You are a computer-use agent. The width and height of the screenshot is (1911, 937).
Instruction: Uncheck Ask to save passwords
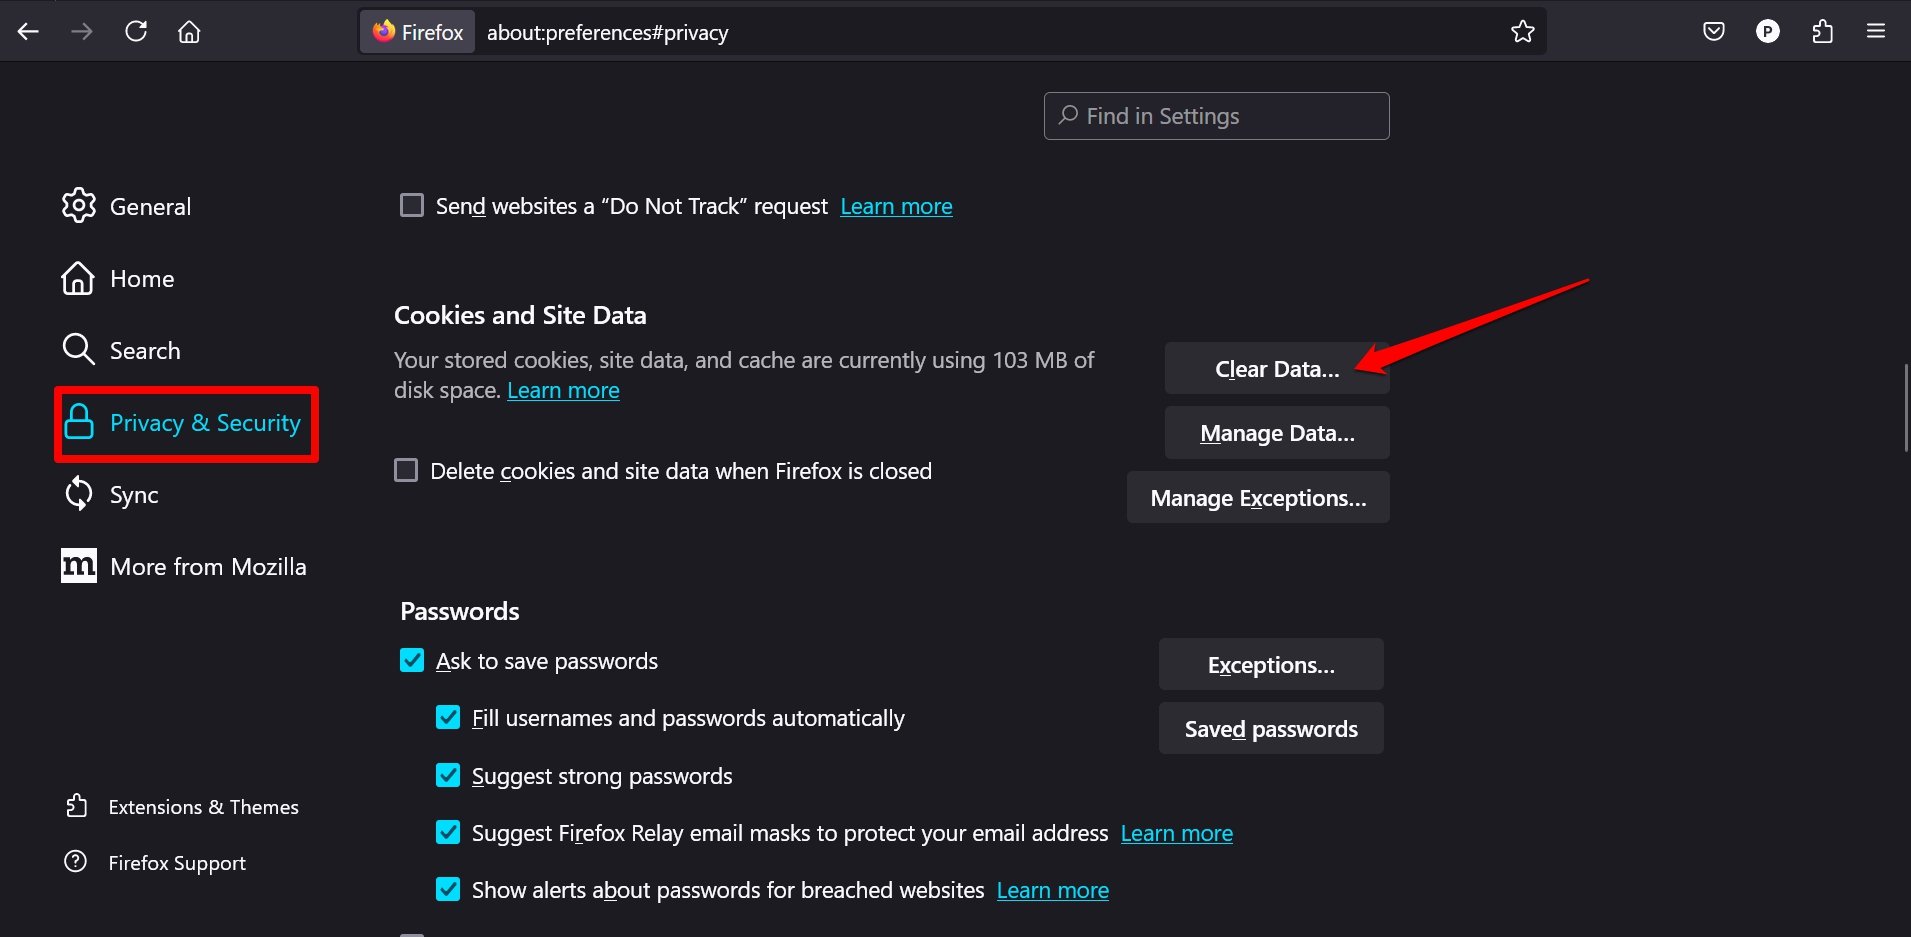click(412, 660)
